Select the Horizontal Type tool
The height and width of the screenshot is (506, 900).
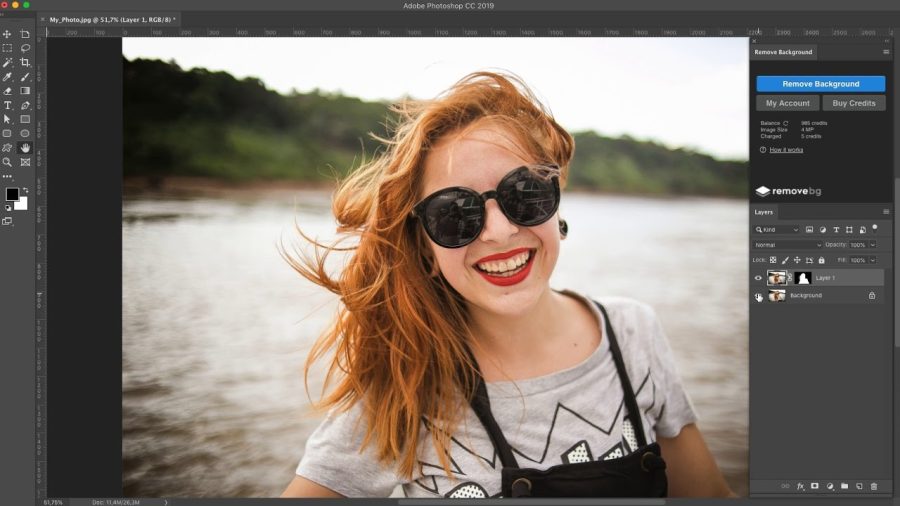(x=7, y=106)
